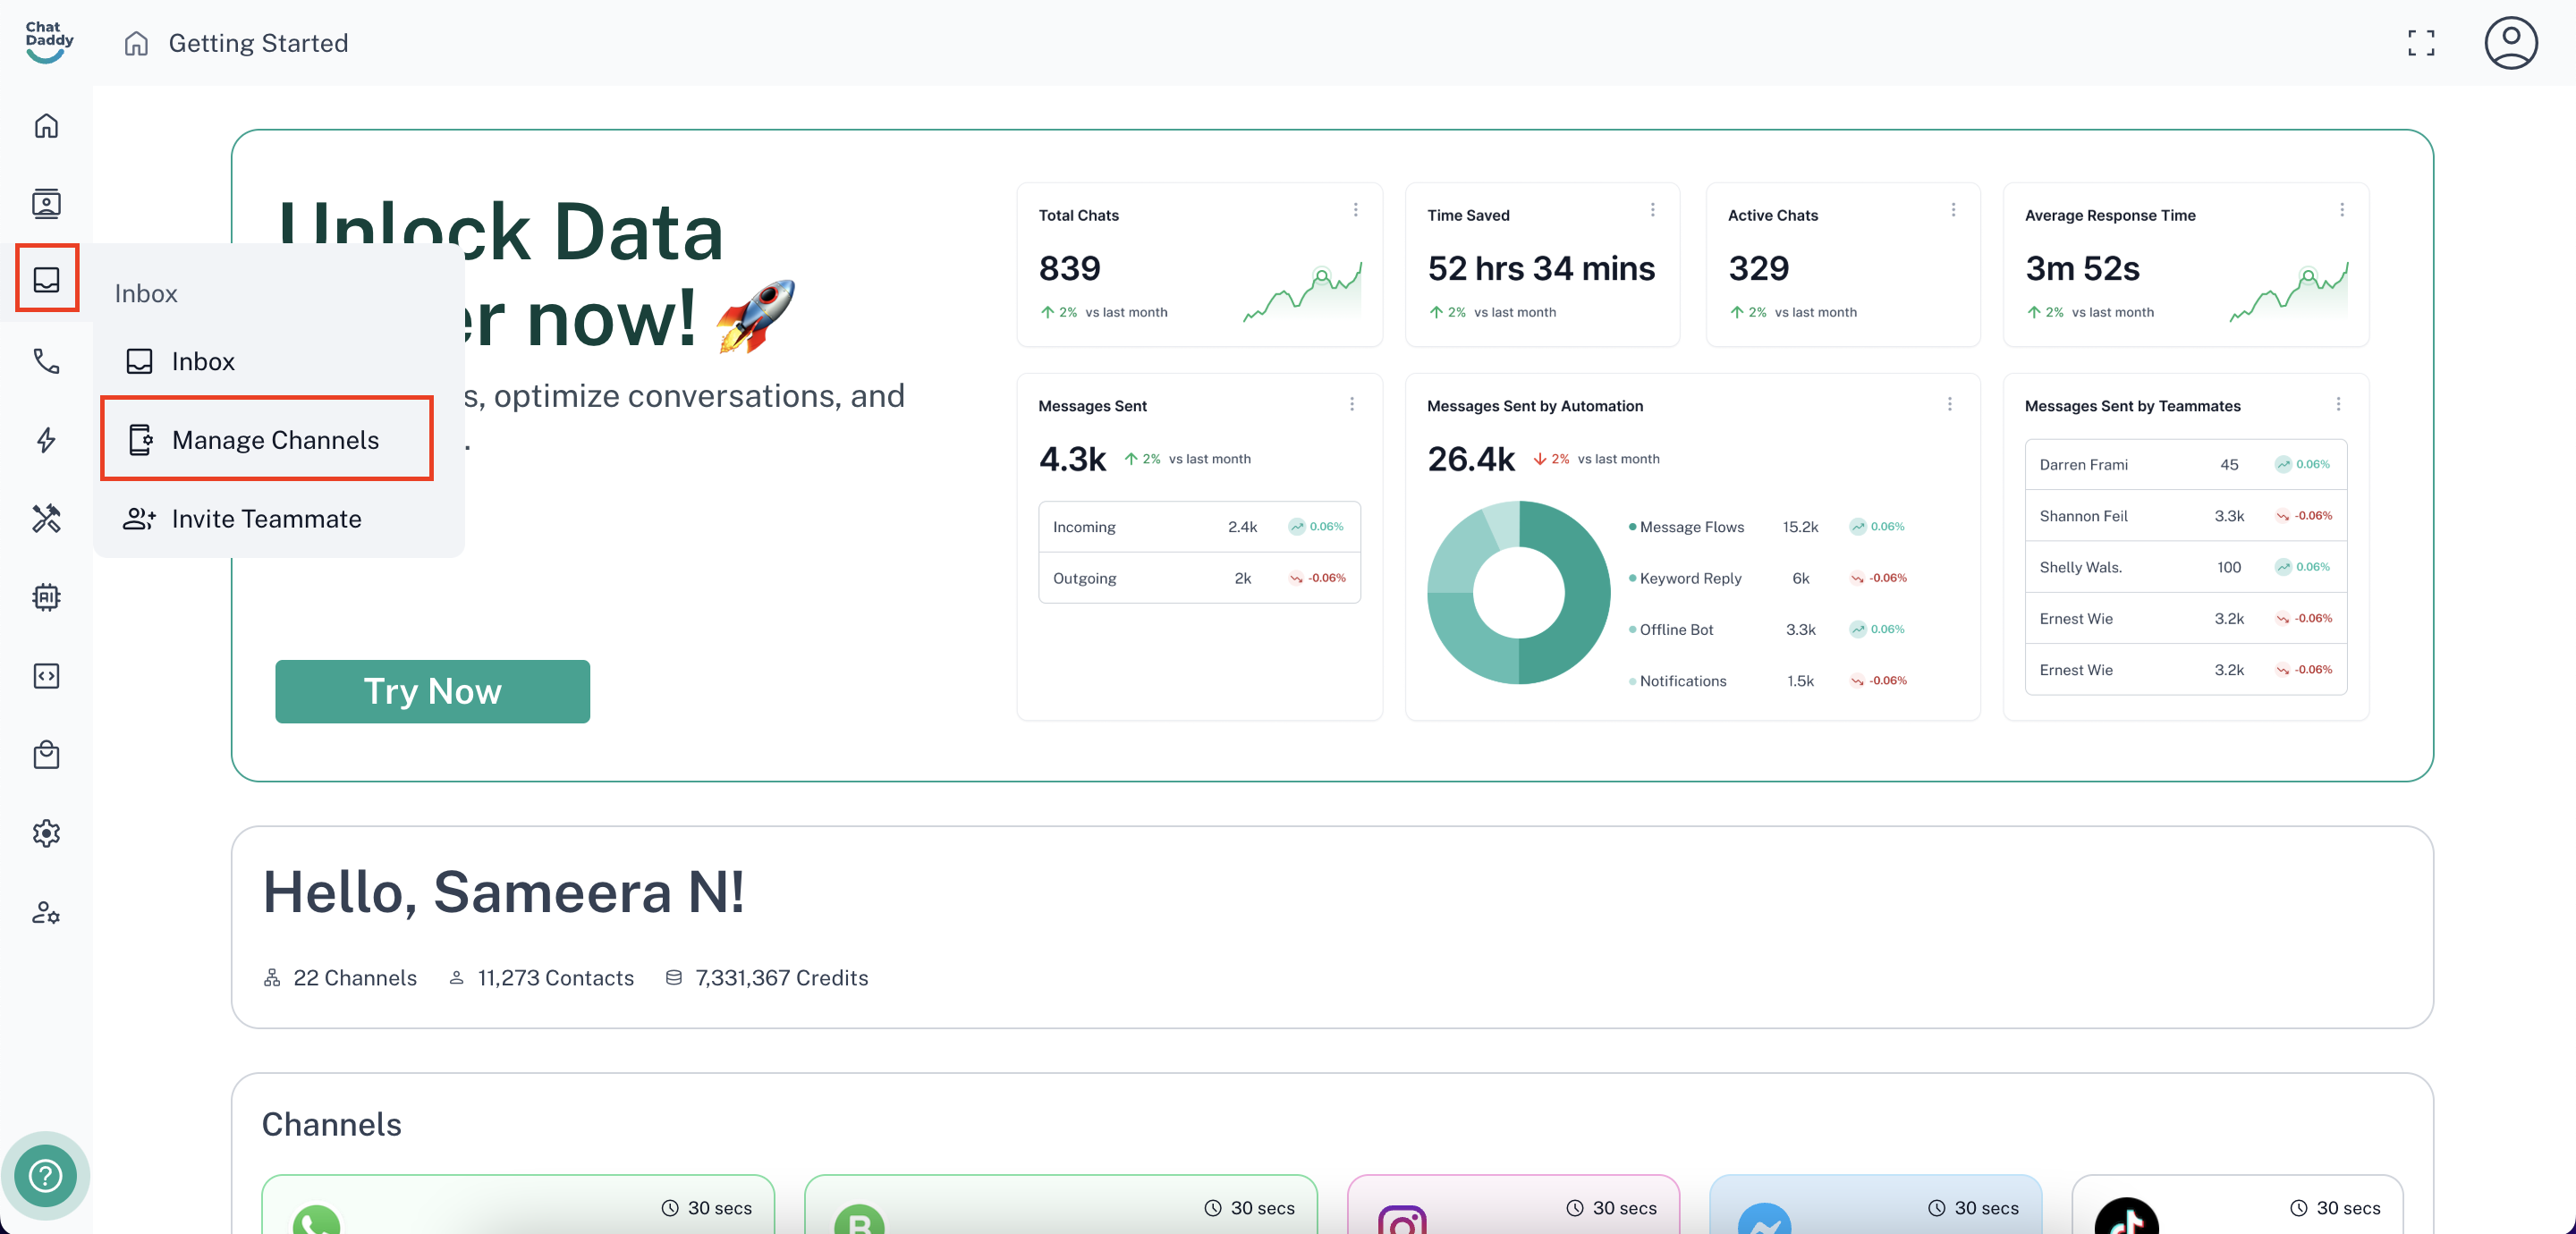
Task: Click the code brackets API icon
Action: pyautogui.click(x=46, y=676)
